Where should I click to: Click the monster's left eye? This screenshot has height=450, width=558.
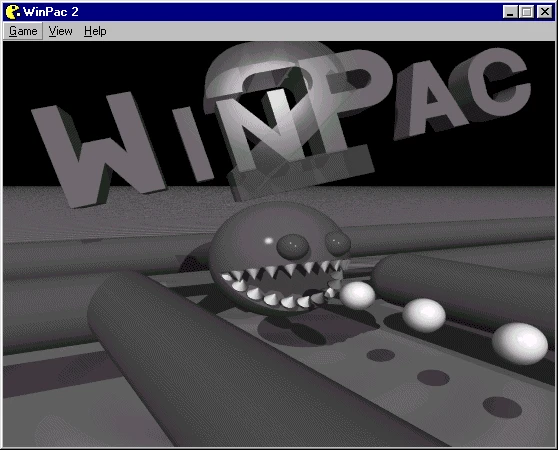coord(293,247)
